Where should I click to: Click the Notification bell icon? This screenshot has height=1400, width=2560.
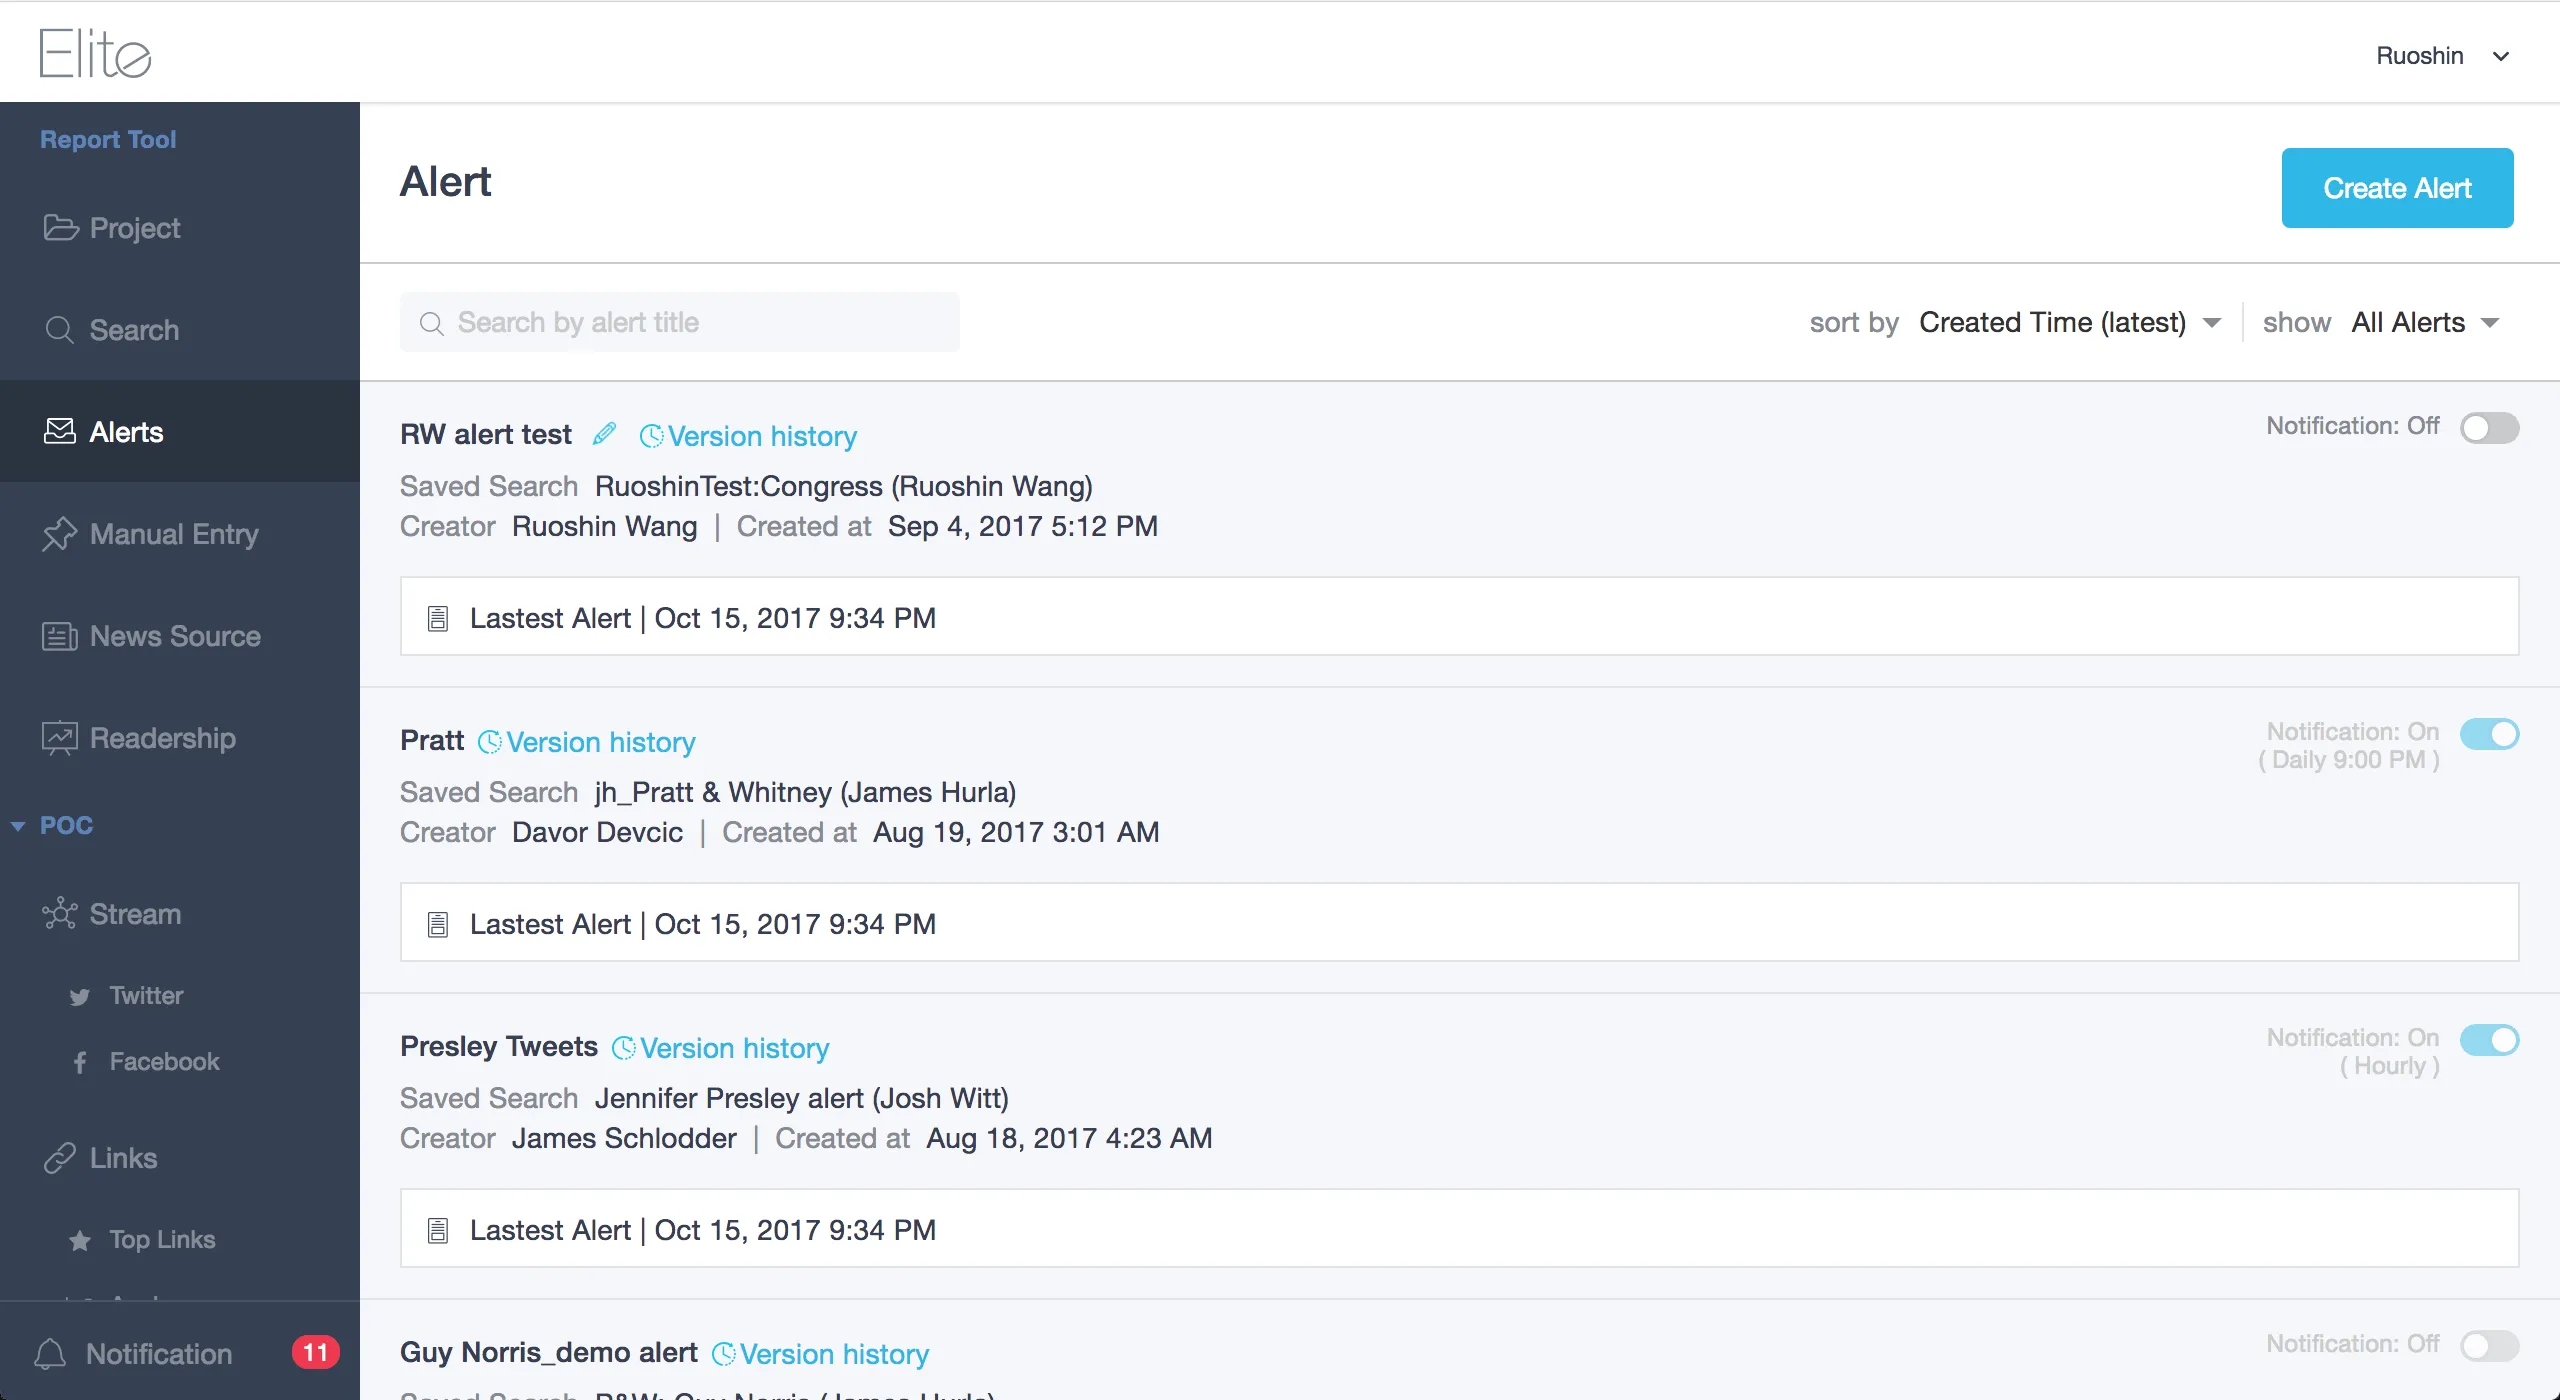50,1354
